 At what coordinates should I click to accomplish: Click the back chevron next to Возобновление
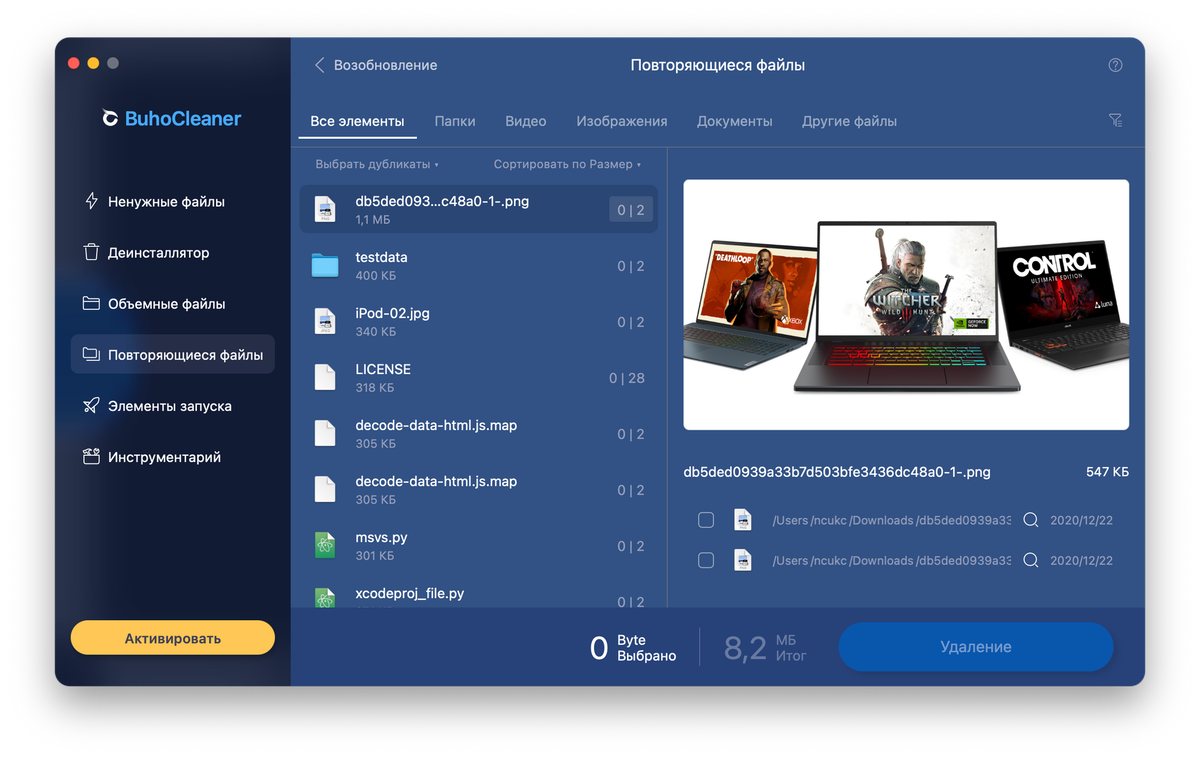click(x=320, y=65)
